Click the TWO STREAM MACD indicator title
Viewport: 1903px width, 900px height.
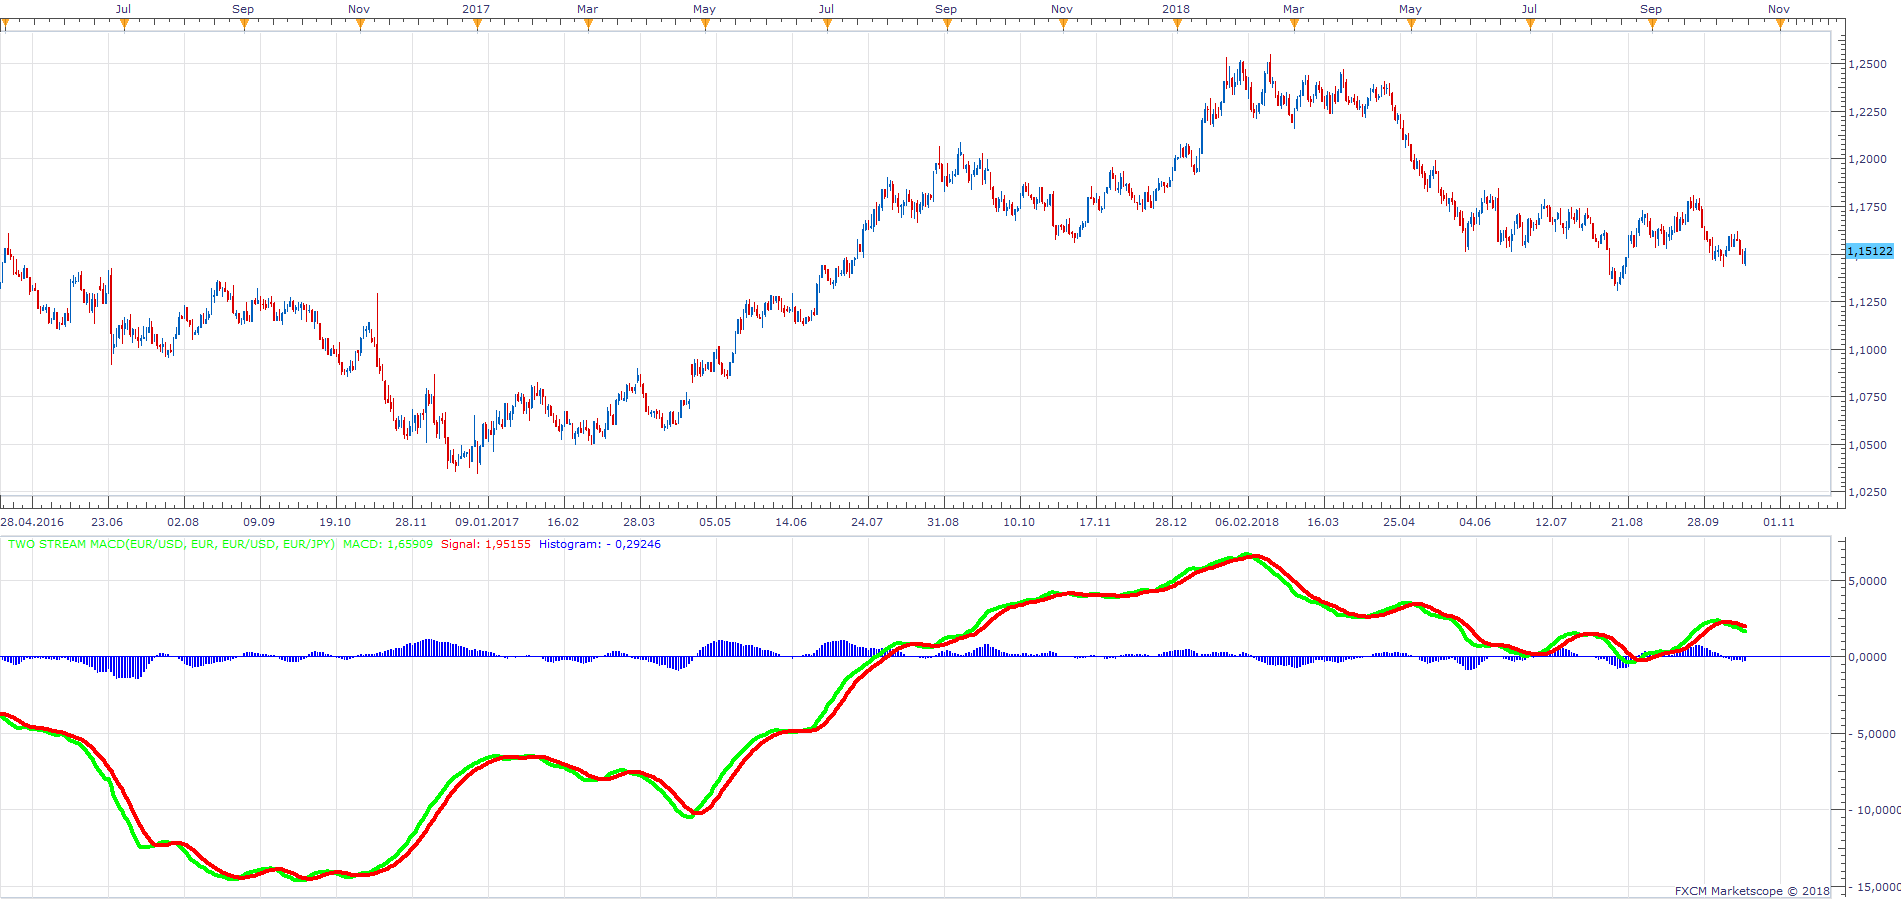(x=171, y=544)
